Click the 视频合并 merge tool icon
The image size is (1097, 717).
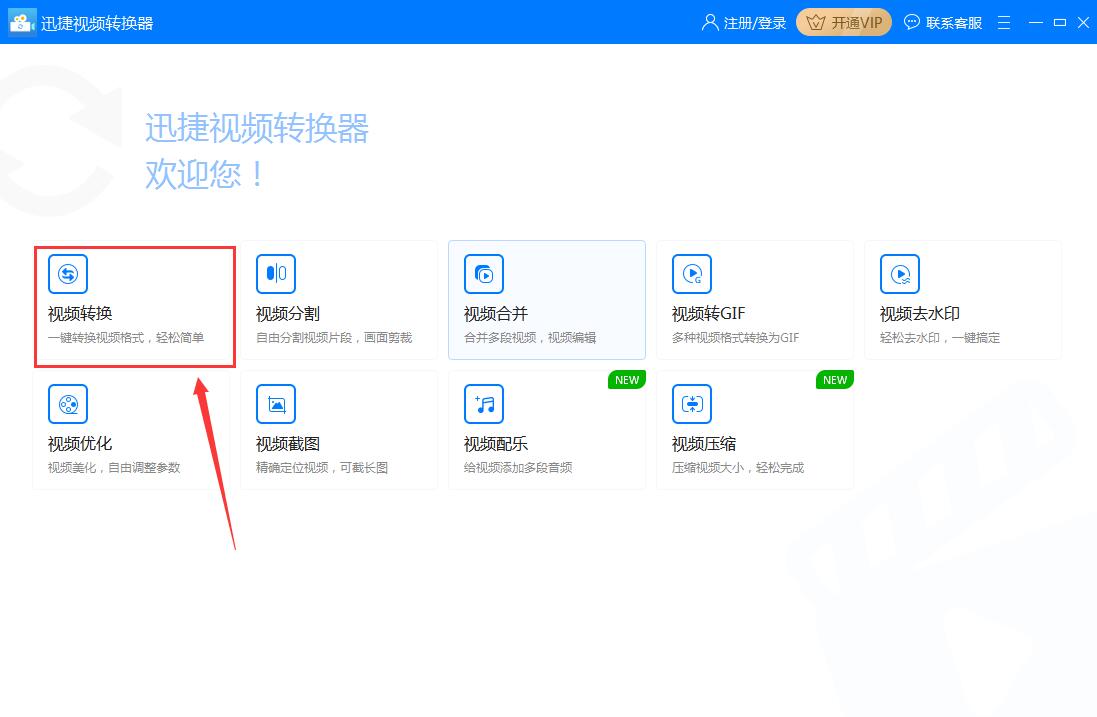483,273
